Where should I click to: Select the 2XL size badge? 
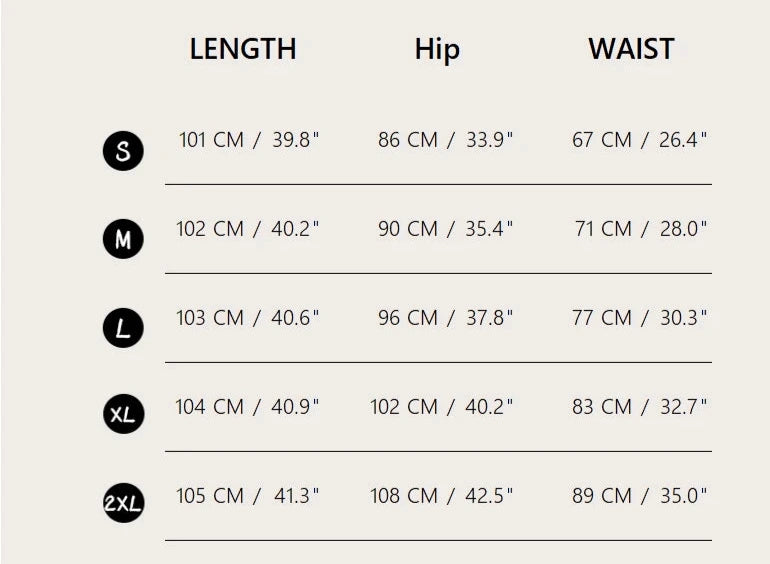click(x=123, y=503)
